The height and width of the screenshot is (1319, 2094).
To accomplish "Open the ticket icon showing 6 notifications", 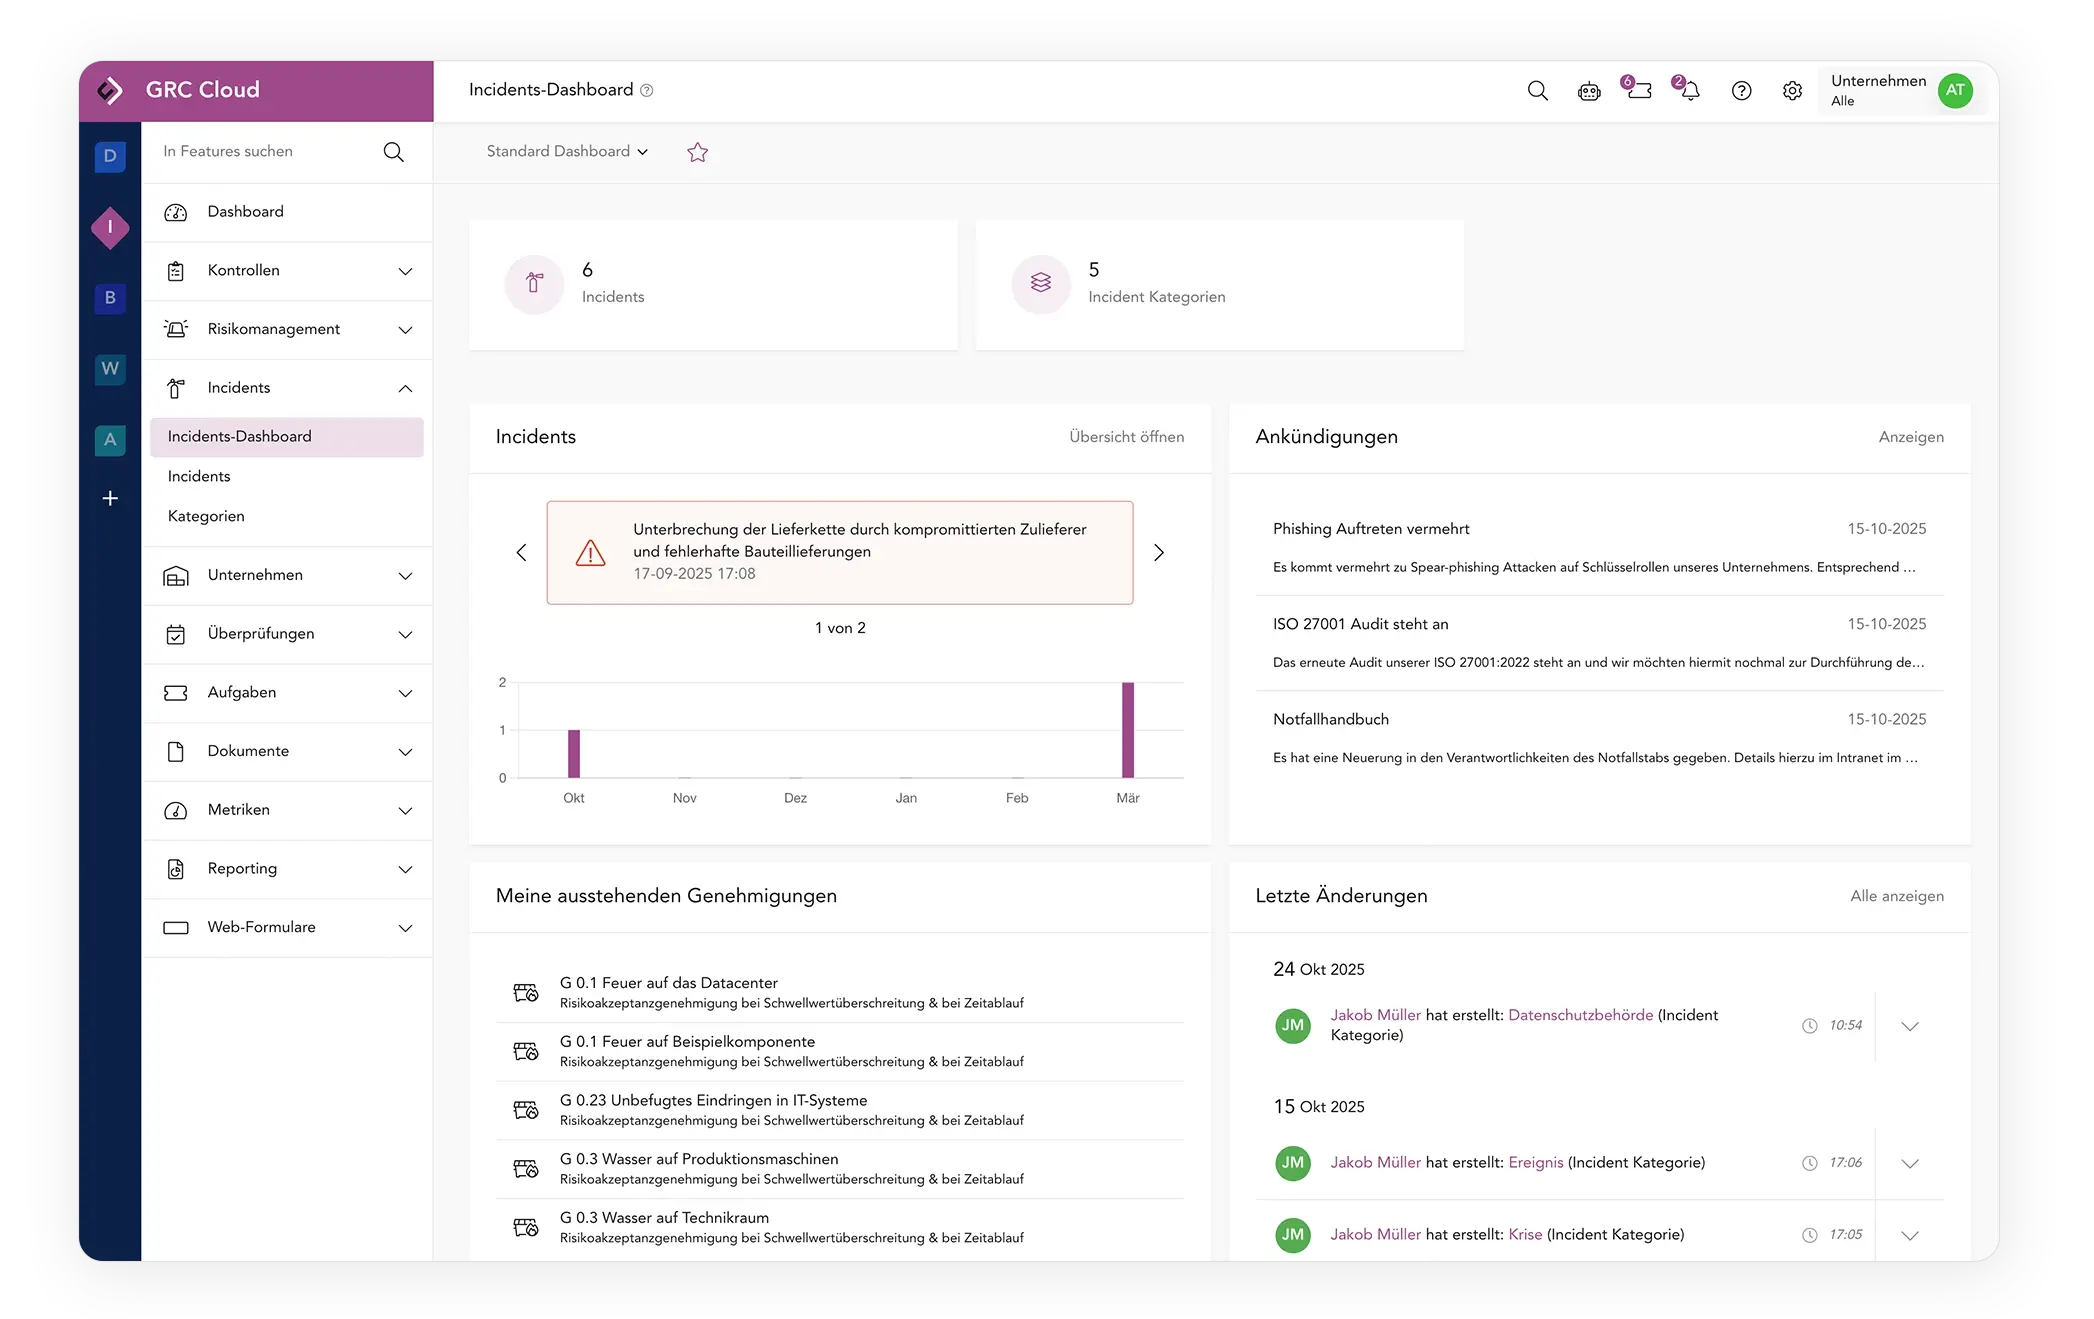I will click(x=1639, y=90).
